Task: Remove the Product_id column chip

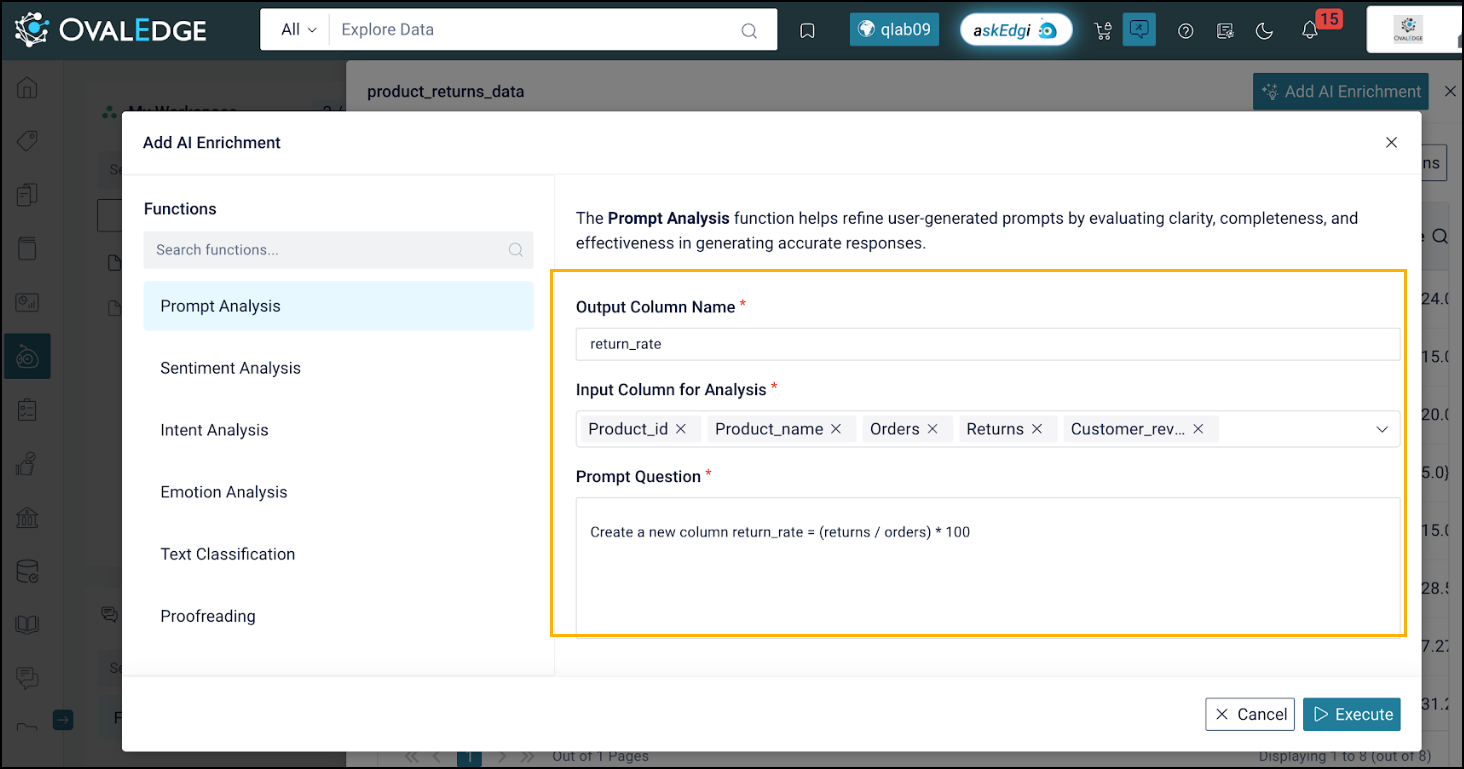Action: click(681, 429)
